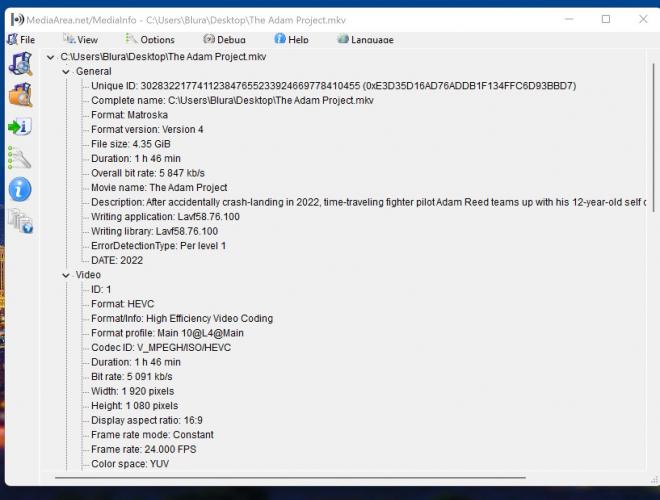Open the File menu
This screenshot has height=500, width=660.
[21, 40]
